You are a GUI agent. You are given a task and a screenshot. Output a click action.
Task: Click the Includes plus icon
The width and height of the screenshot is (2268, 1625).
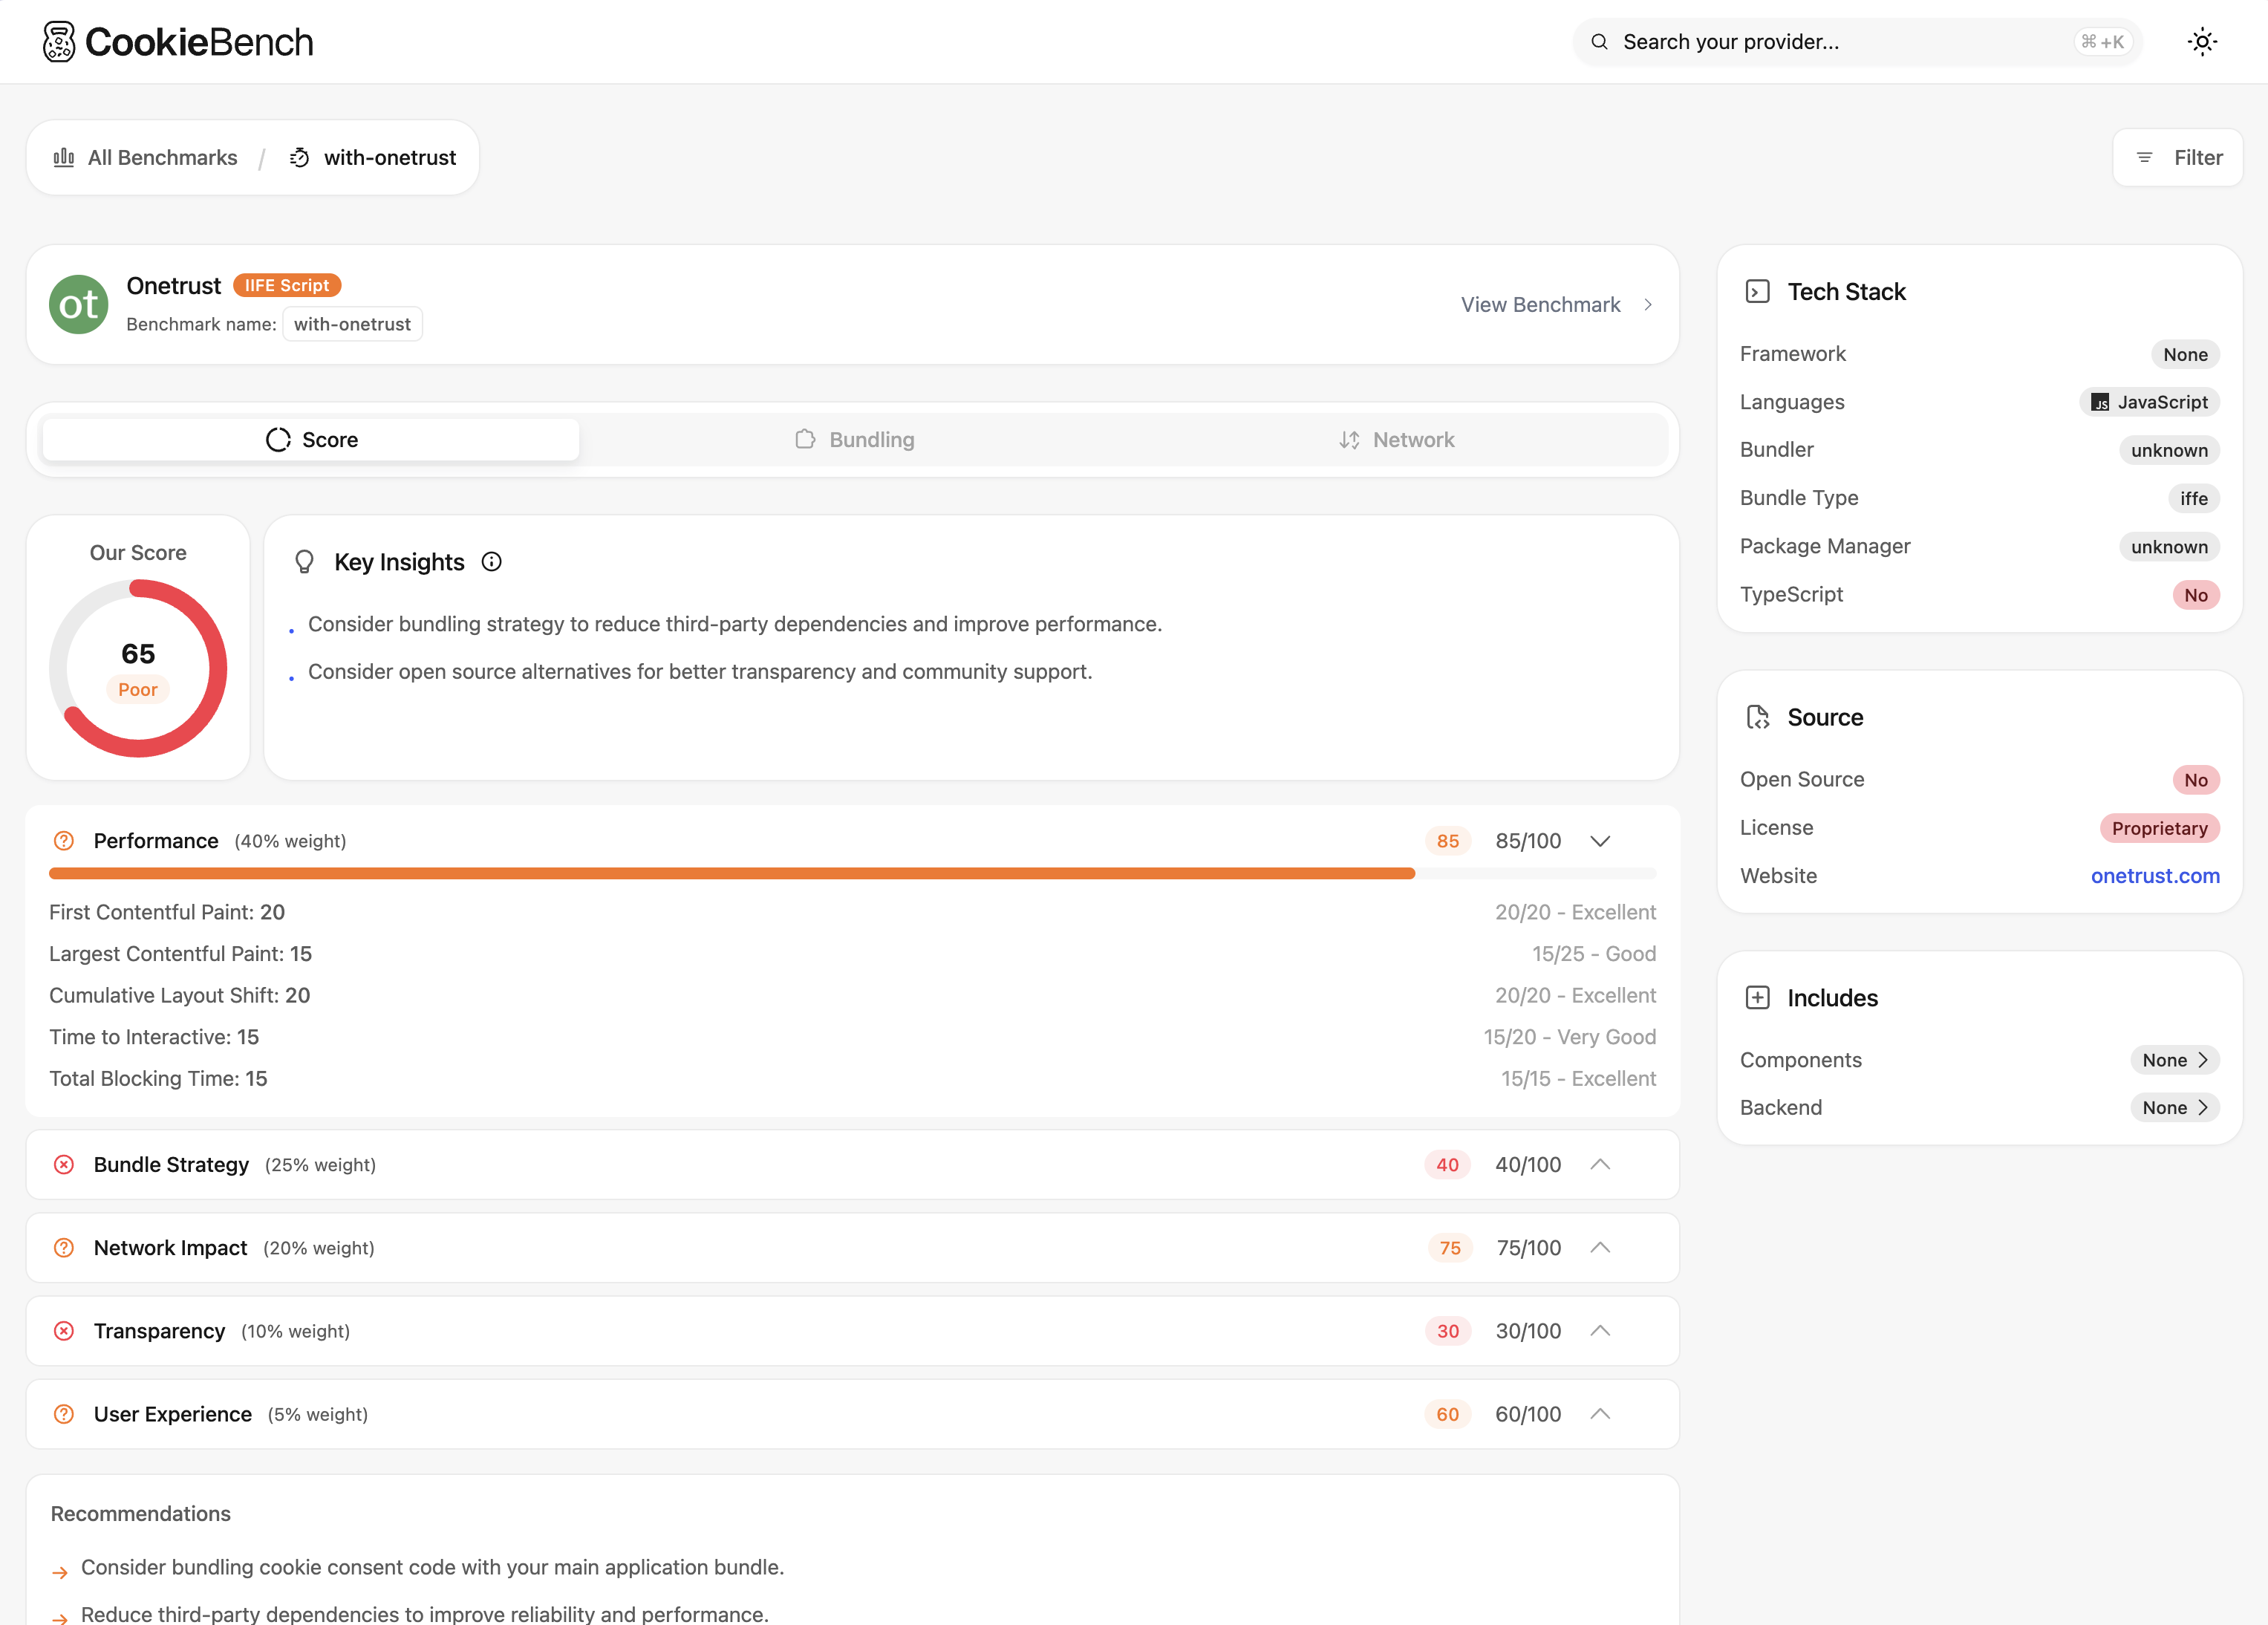(x=1757, y=997)
